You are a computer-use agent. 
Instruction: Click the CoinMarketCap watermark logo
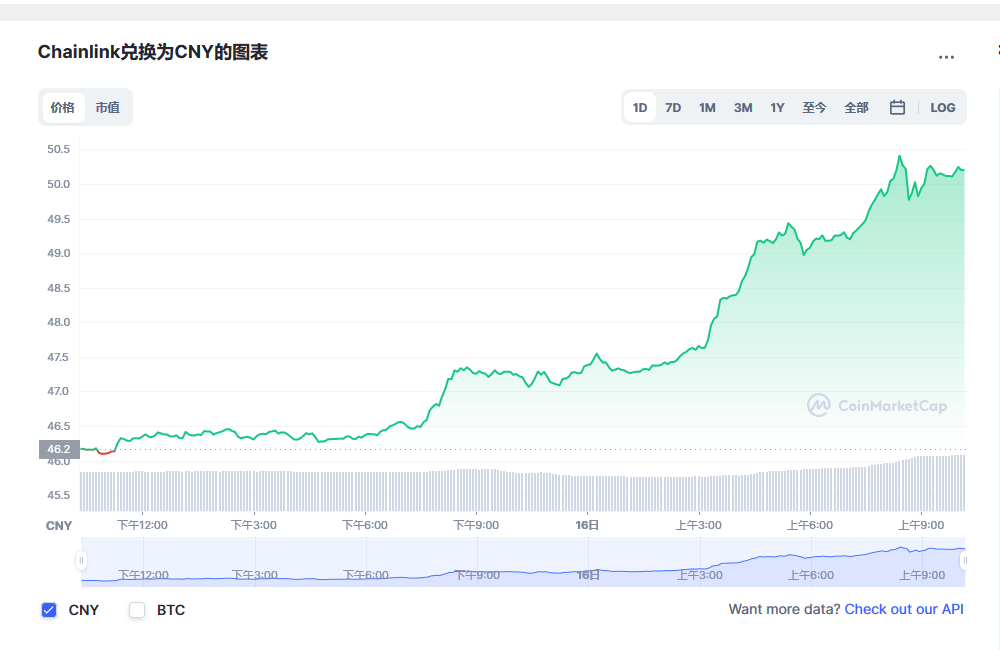click(x=877, y=405)
